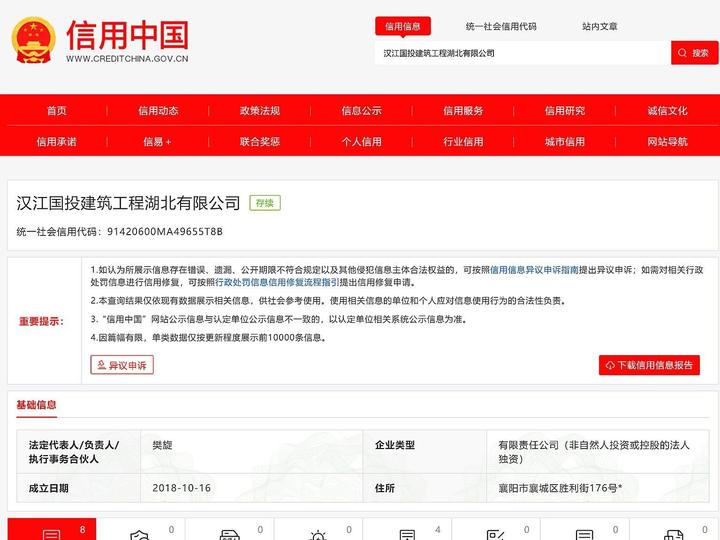The width and height of the screenshot is (720, 540).
Task: Select the 基础信息 tab
Action: pos(36,405)
